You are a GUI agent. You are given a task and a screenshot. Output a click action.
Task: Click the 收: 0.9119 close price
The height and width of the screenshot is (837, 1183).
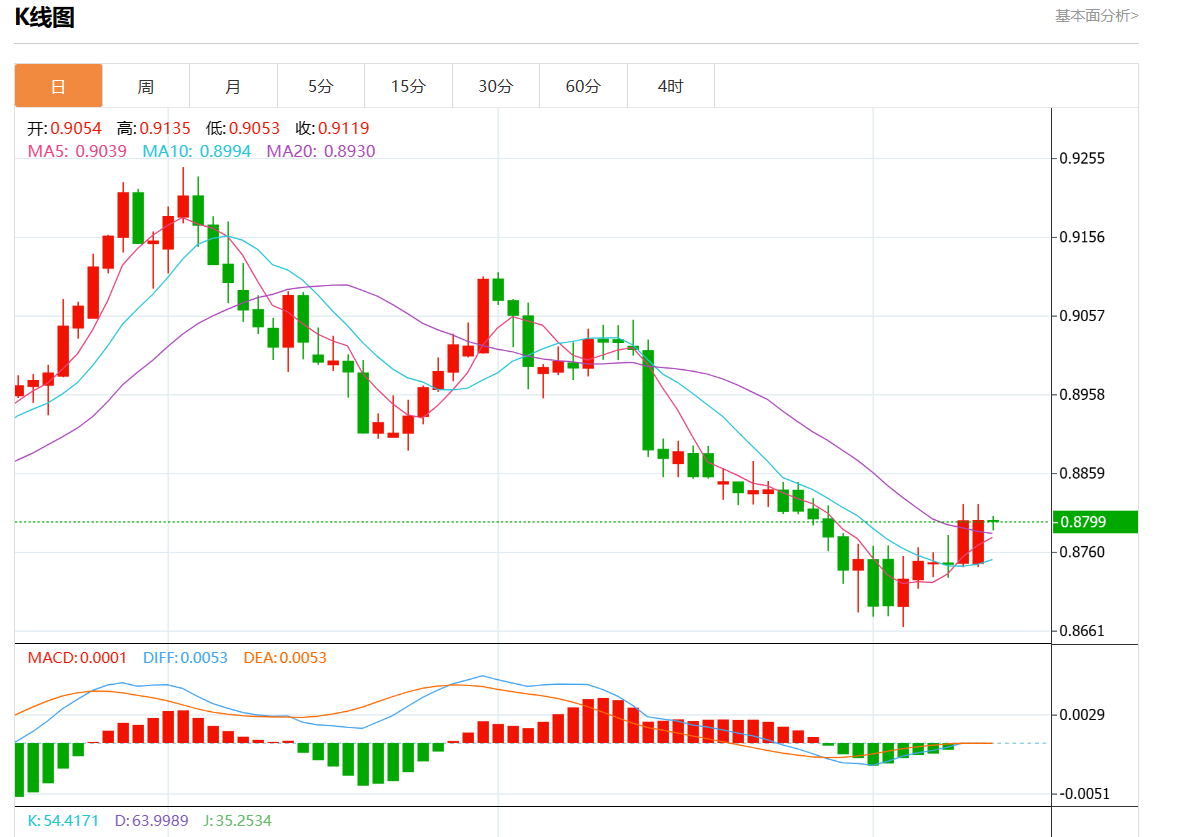(x=333, y=128)
